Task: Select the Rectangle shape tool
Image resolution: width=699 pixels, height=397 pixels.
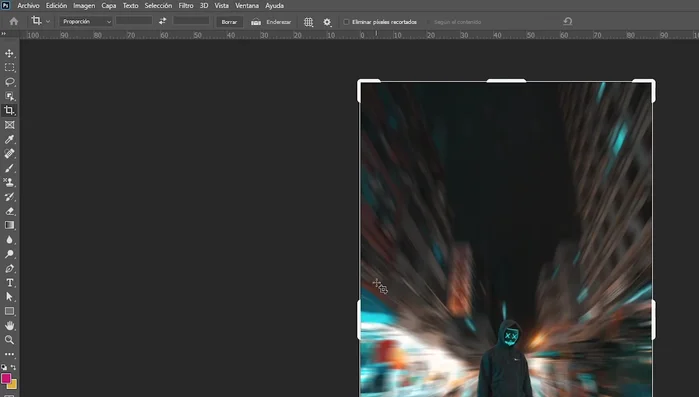Action: tap(9, 311)
